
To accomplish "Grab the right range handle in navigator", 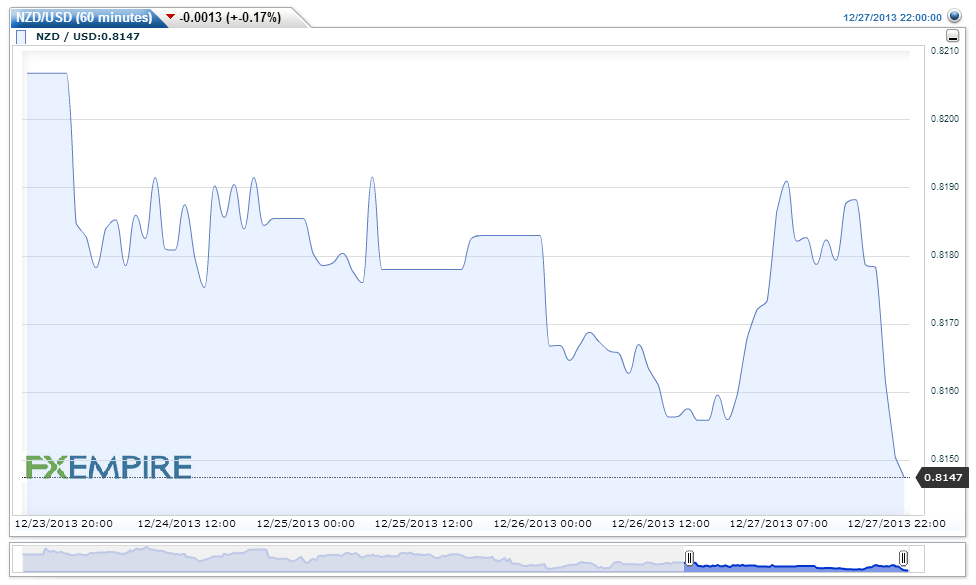I will point(903,558).
